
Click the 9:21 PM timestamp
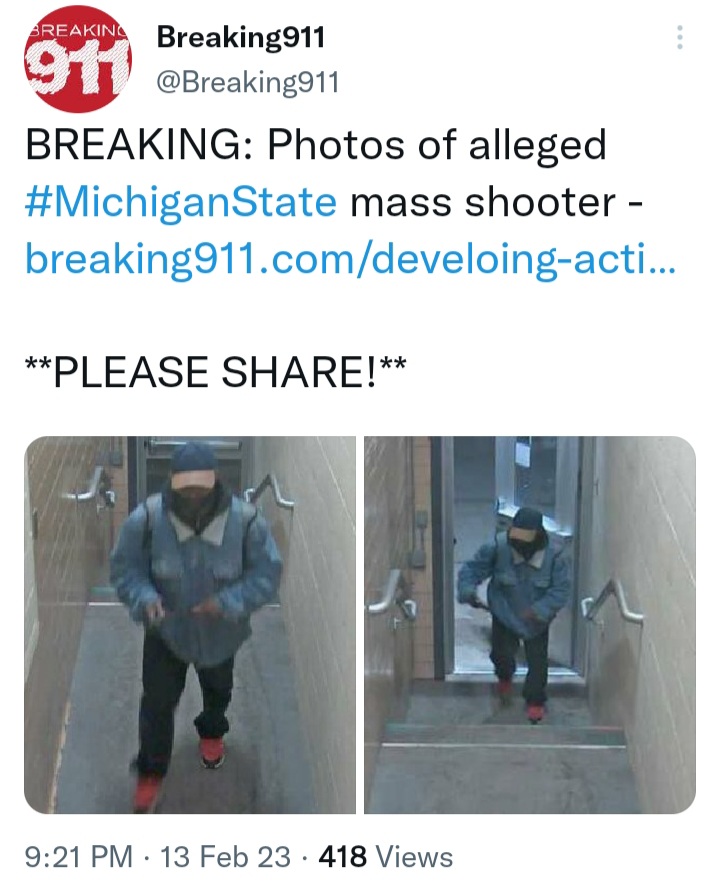pos(79,857)
